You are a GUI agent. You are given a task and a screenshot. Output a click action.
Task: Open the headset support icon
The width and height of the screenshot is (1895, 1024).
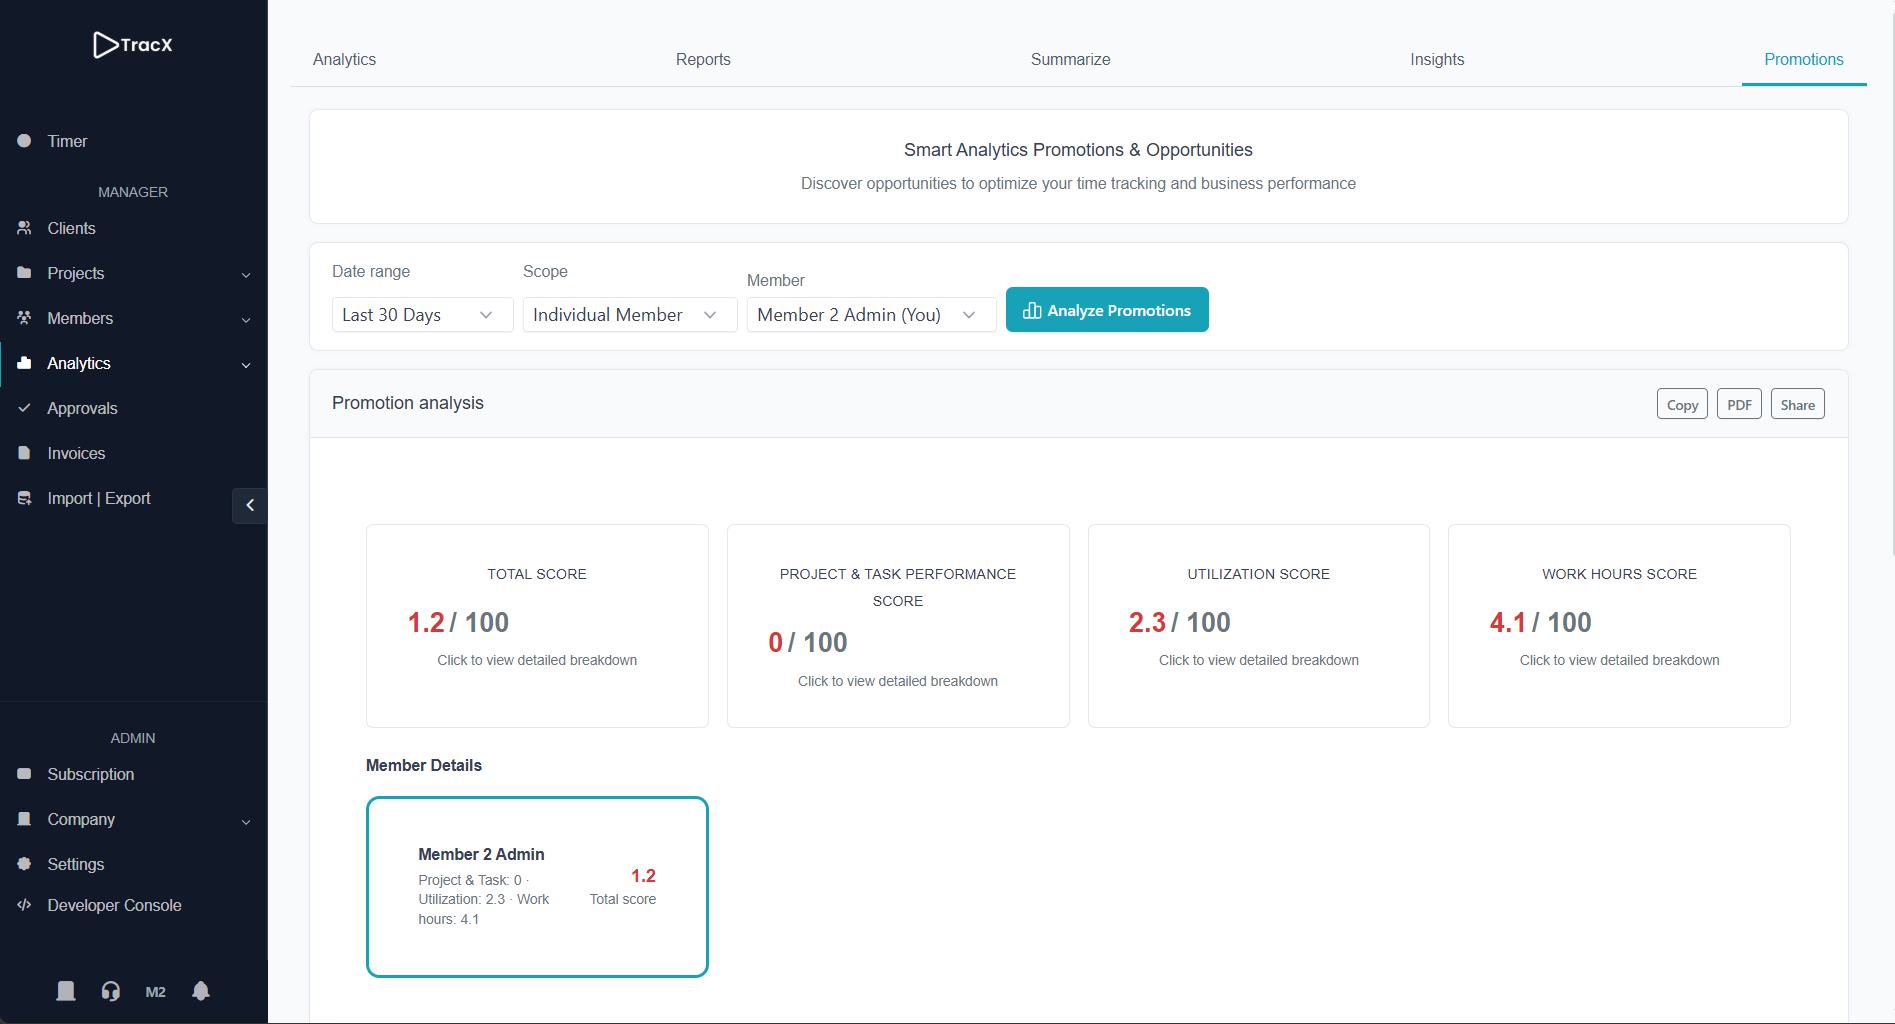[111, 991]
